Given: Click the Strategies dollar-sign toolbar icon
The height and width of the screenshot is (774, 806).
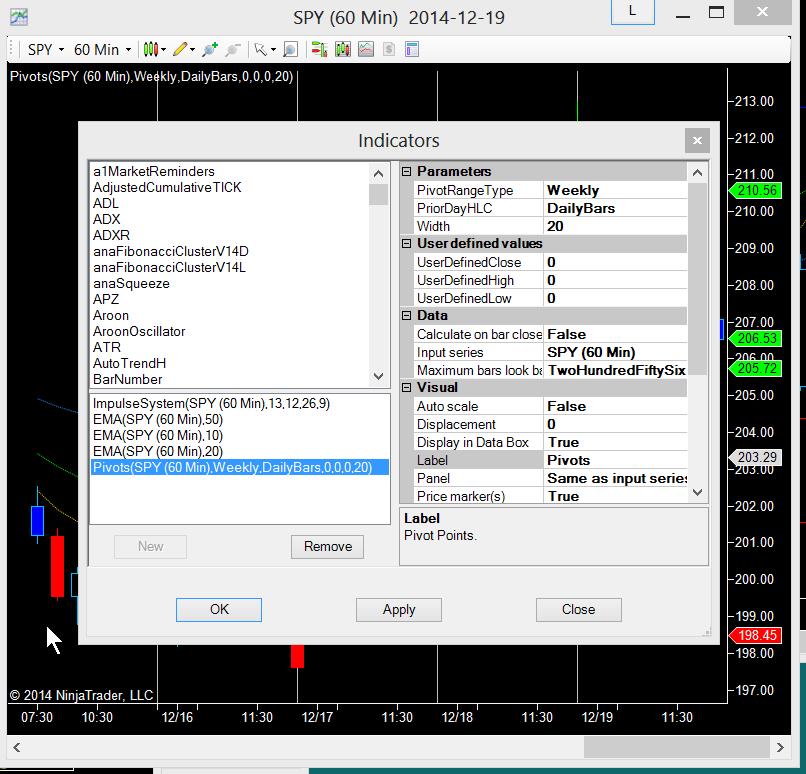Looking at the screenshot, I should click(x=389, y=49).
